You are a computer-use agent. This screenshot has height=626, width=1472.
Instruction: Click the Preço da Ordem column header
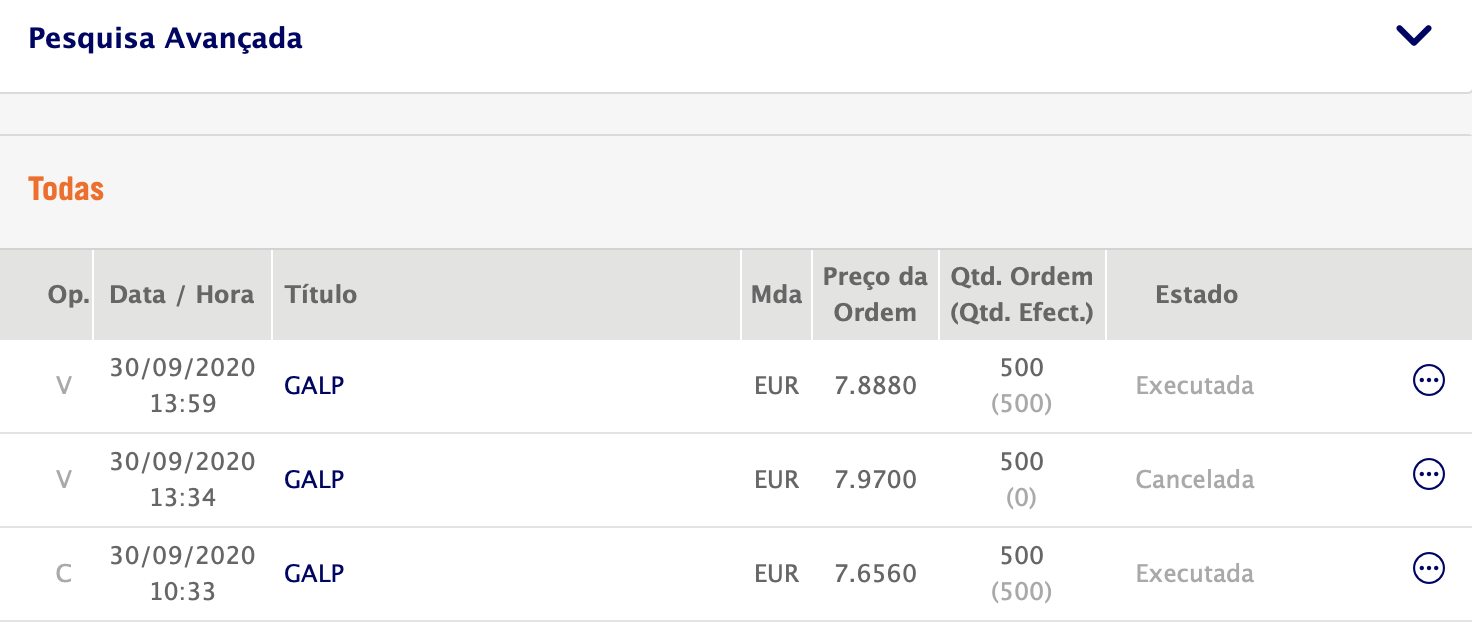(x=875, y=295)
